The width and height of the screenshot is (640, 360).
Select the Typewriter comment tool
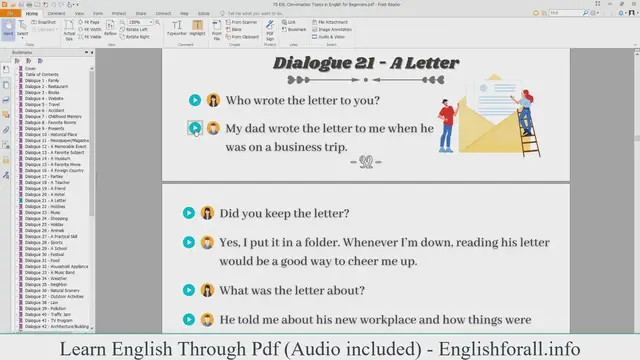point(177,28)
